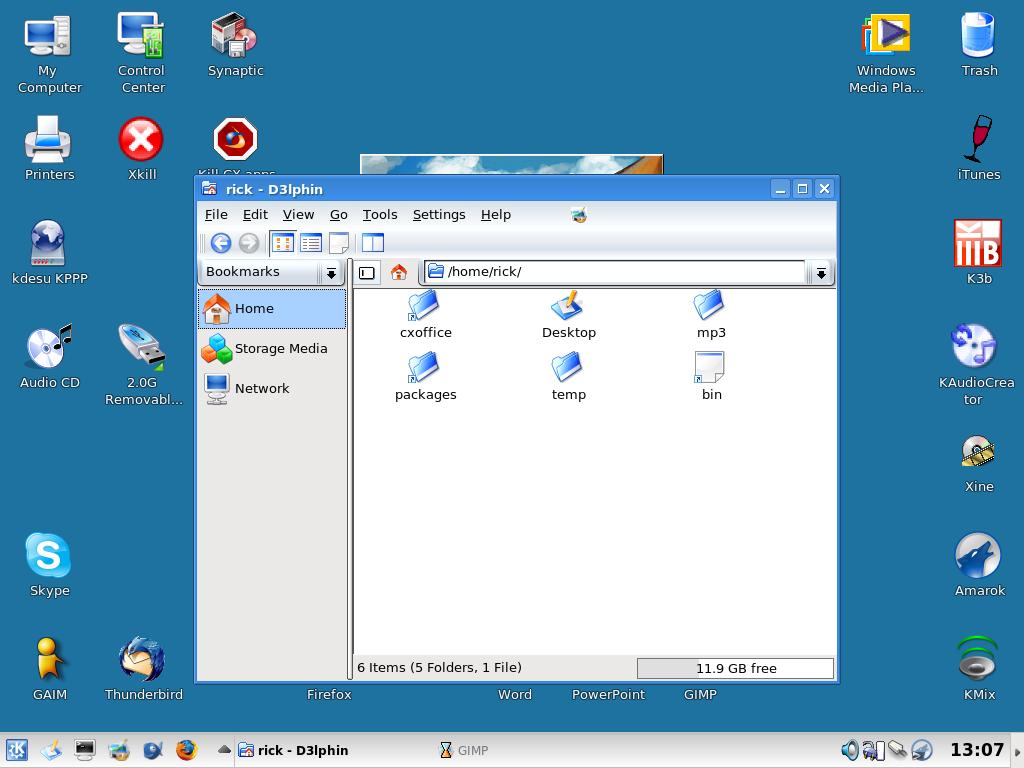This screenshot has height=768, width=1024.
Task: Select the packages folder
Action: point(425,377)
